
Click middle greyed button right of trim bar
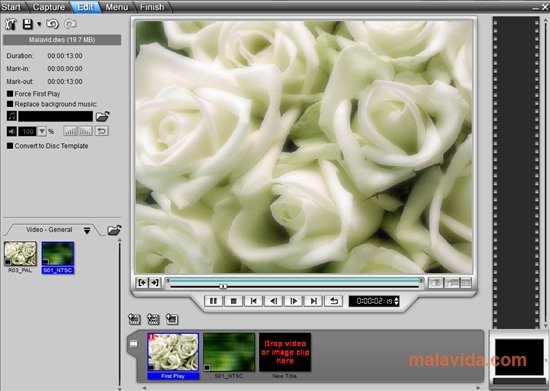tap(452, 283)
